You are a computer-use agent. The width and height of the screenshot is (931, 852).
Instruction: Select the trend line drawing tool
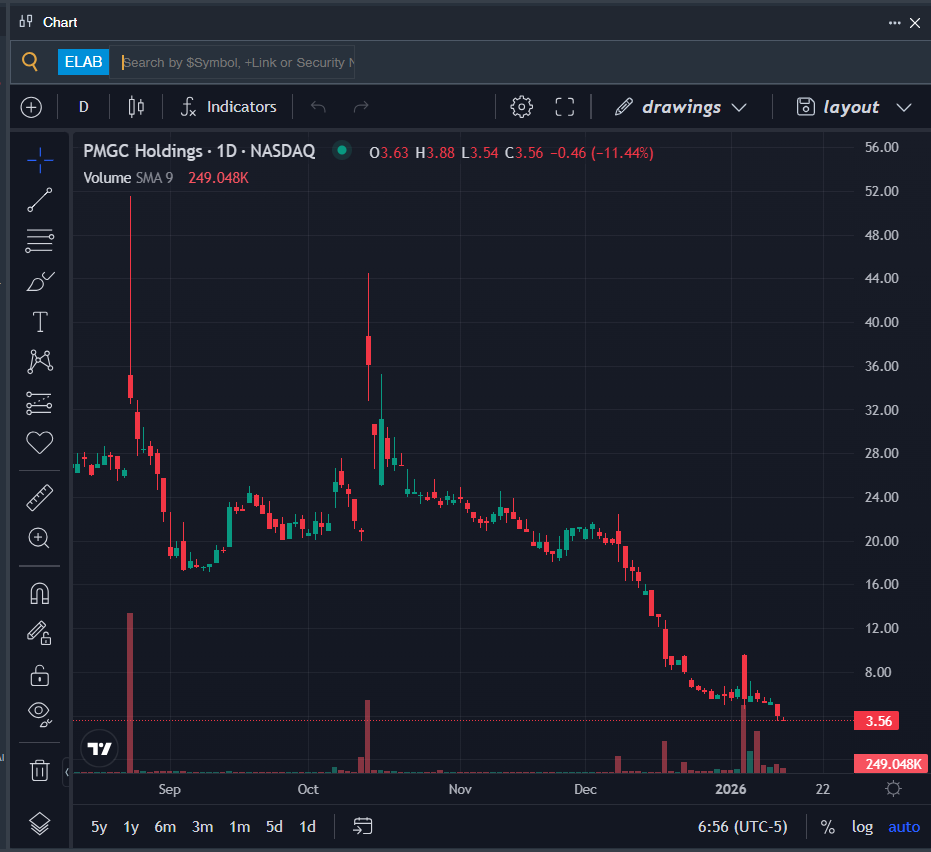point(40,200)
